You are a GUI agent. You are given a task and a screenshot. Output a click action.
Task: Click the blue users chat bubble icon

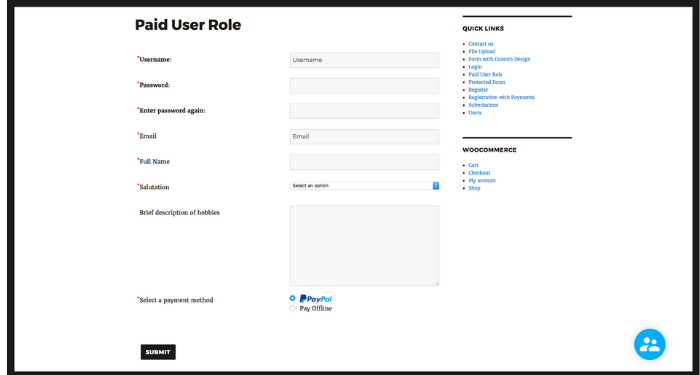point(650,344)
